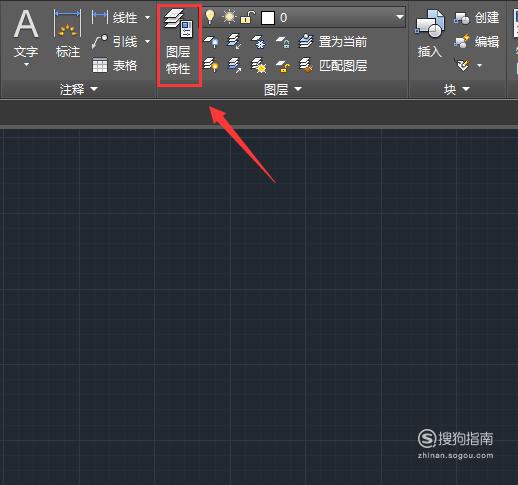The image size is (518, 485).
Task: Open the attribute edit dropdown arrow
Action: (x=479, y=65)
